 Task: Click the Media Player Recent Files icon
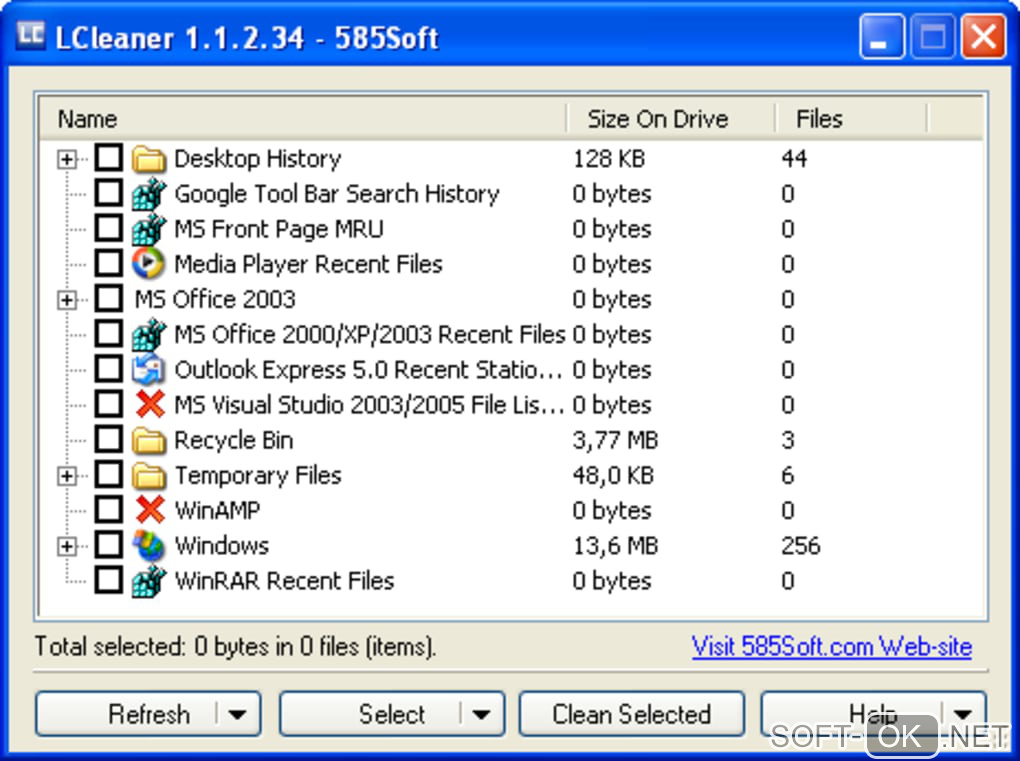click(149, 264)
